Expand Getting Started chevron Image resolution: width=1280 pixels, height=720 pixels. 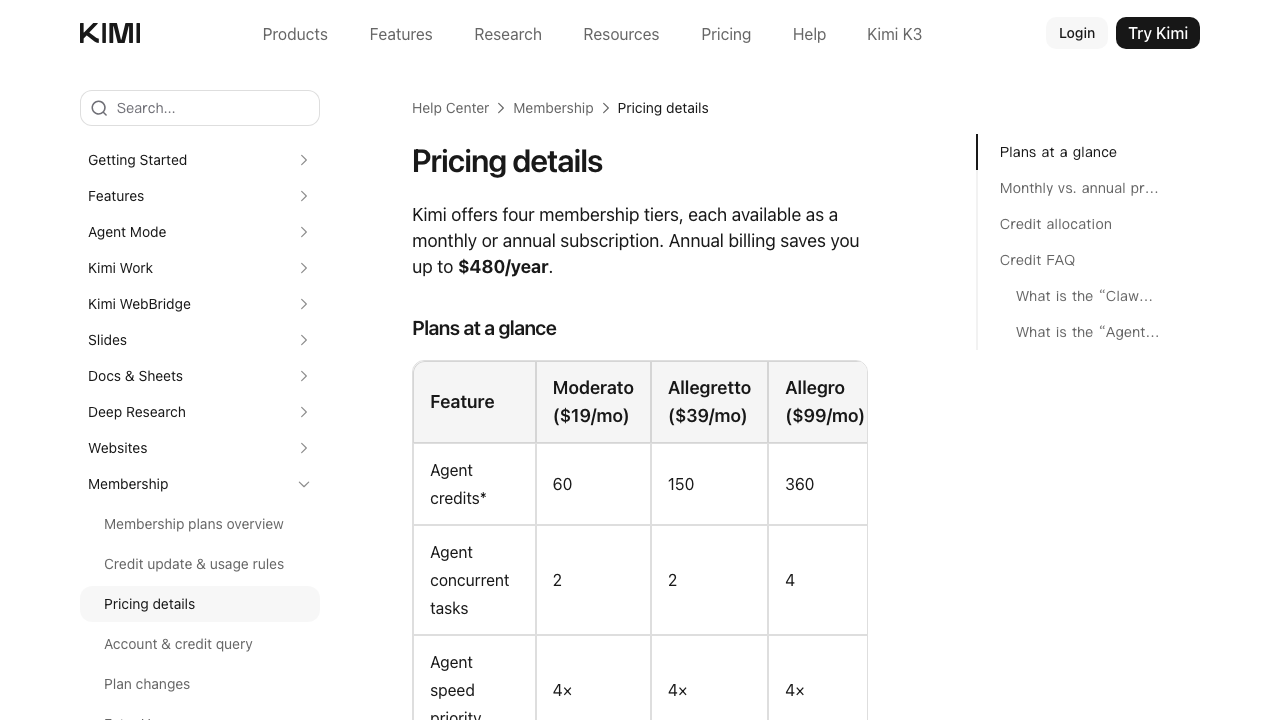tap(304, 160)
